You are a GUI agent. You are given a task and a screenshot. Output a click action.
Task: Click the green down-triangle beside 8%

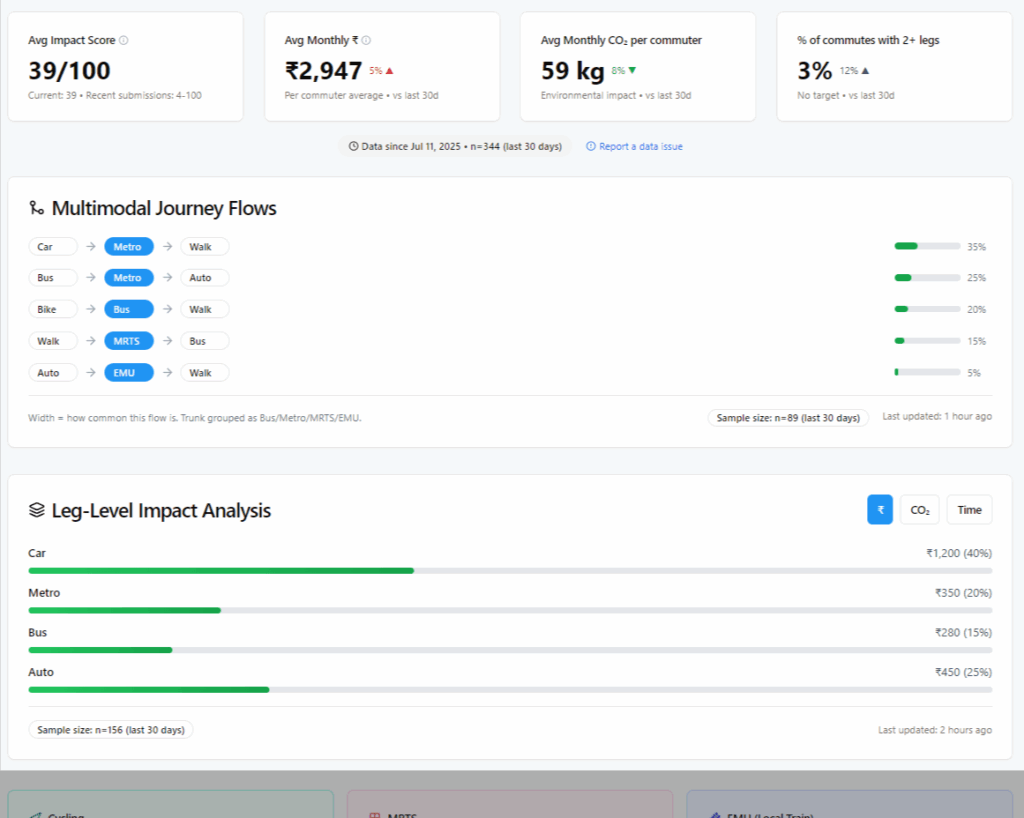tap(632, 71)
